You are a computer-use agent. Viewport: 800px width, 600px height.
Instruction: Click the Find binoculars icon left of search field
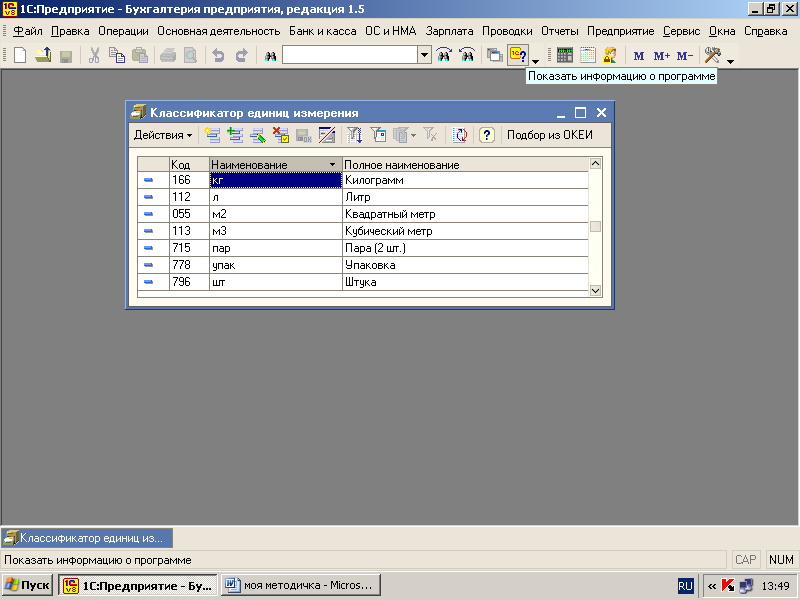pyautogui.click(x=270, y=56)
